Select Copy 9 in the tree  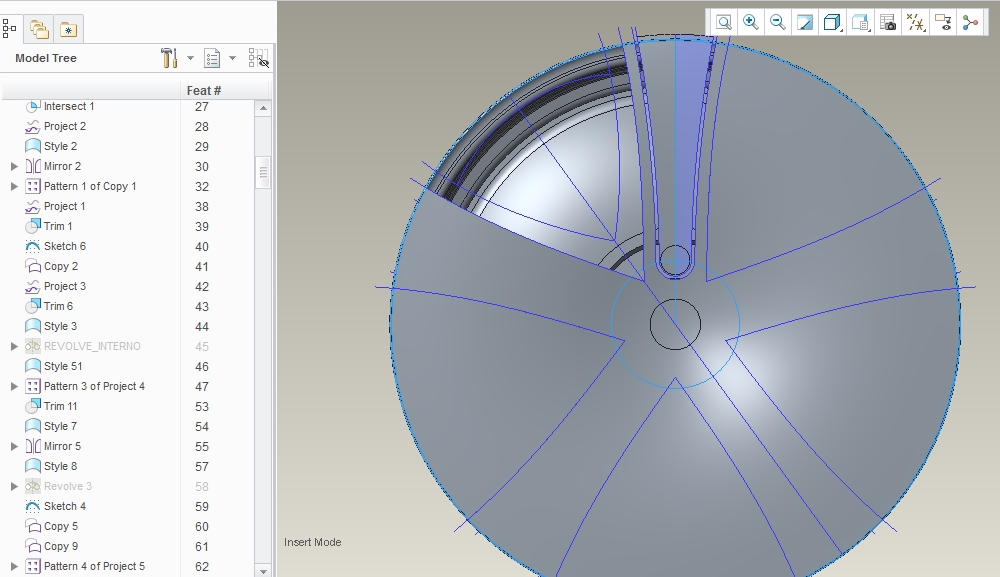pyautogui.click(x=61, y=546)
